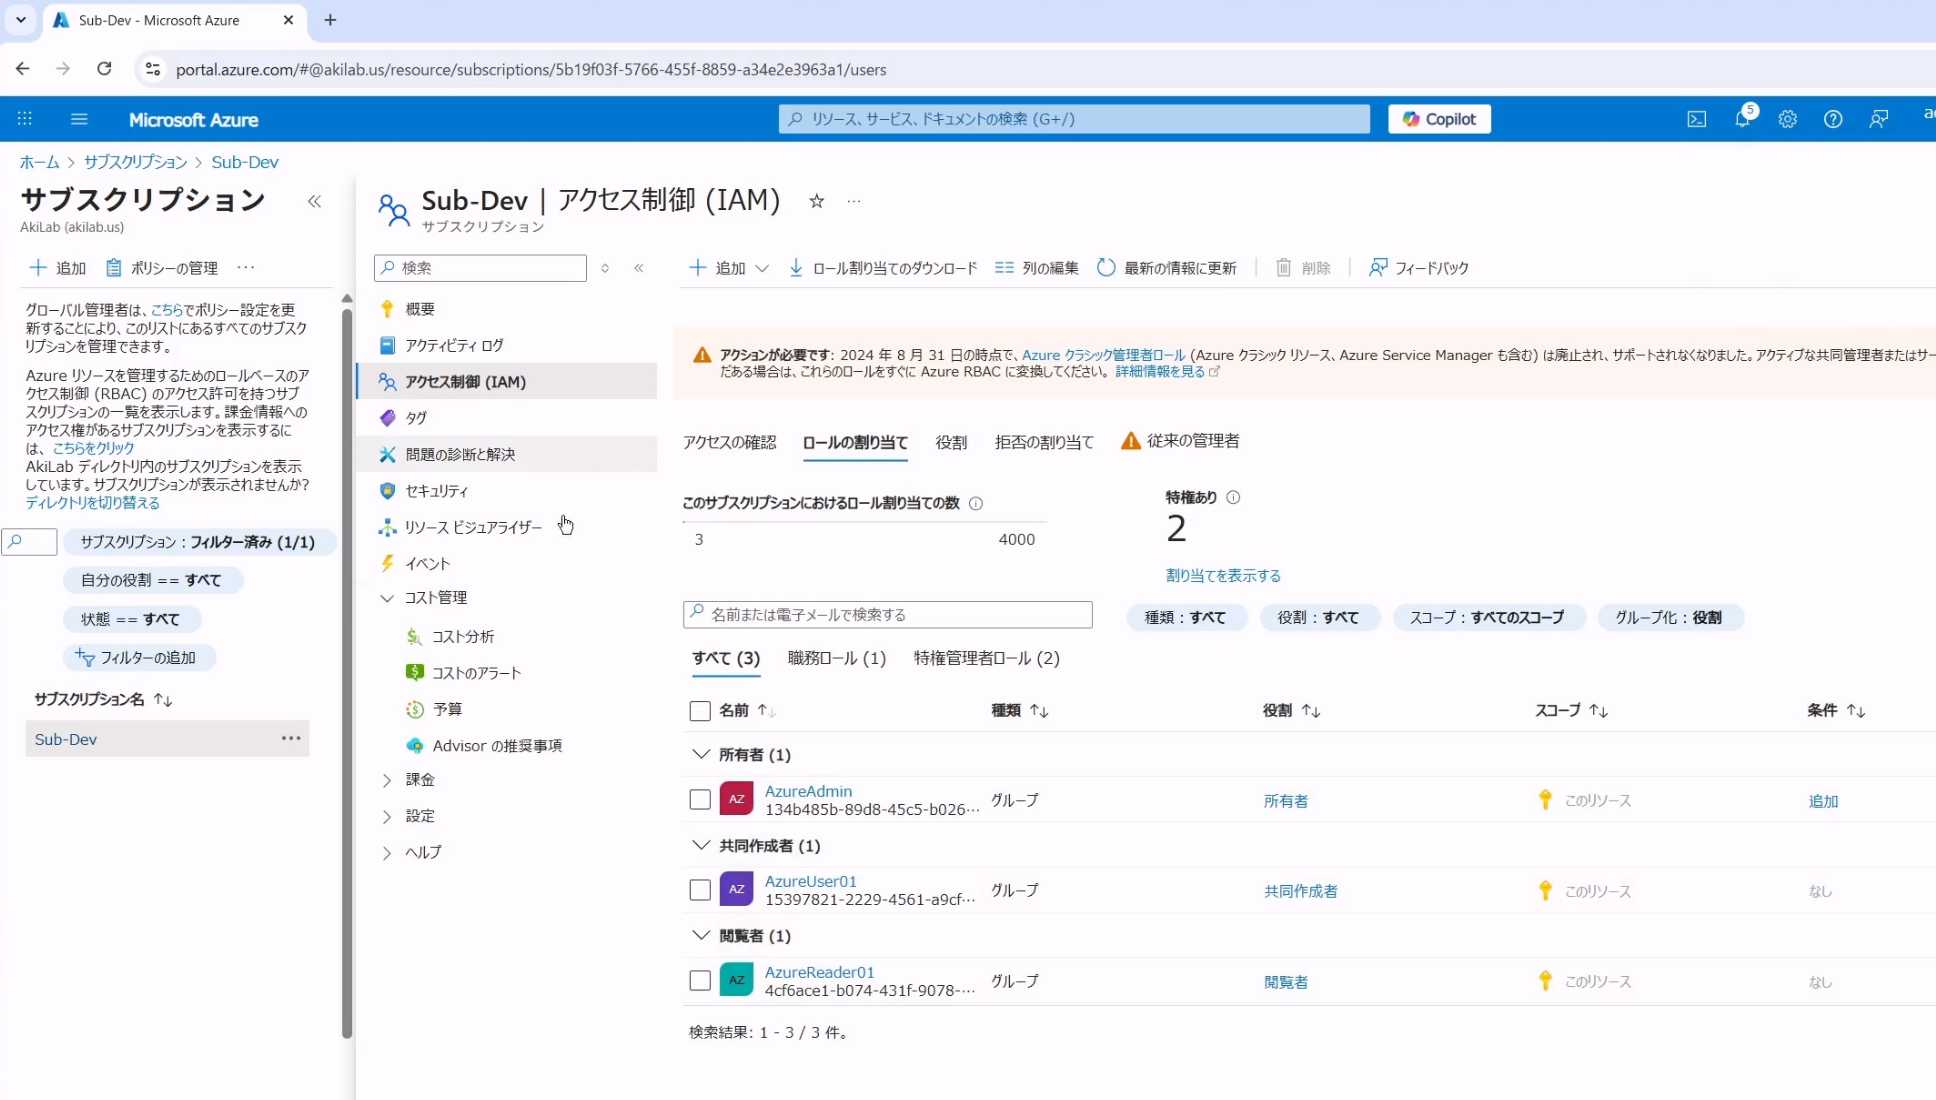Image resolution: width=1936 pixels, height=1100 pixels.
Task: Open the Cloud Shell icon in header
Action: (x=1696, y=119)
